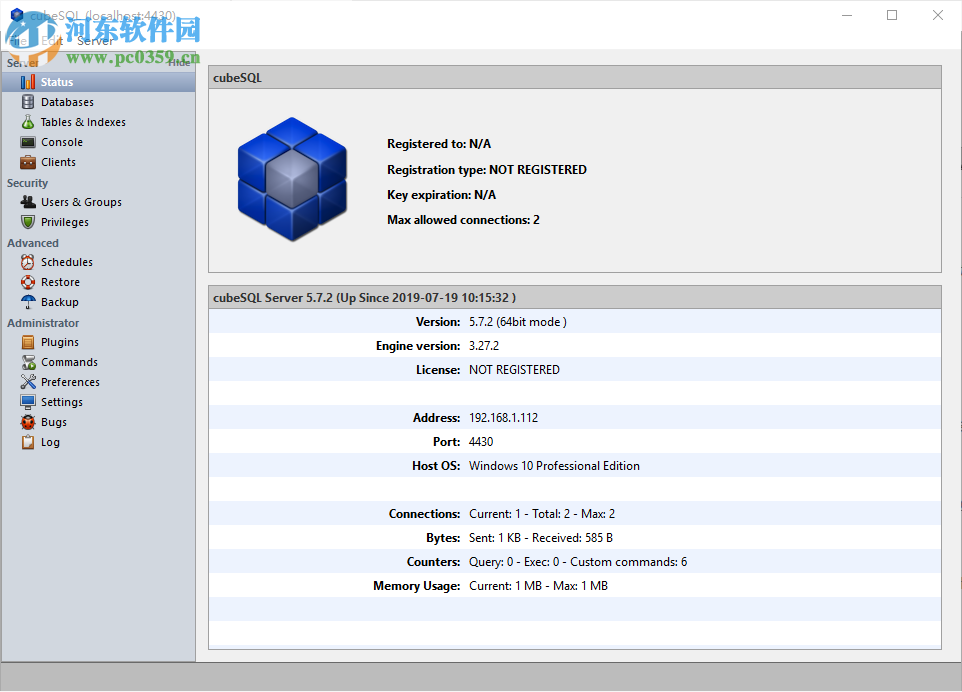Image resolution: width=962 pixels, height=692 pixels.
Task: Open the Privileges page
Action: (65, 221)
